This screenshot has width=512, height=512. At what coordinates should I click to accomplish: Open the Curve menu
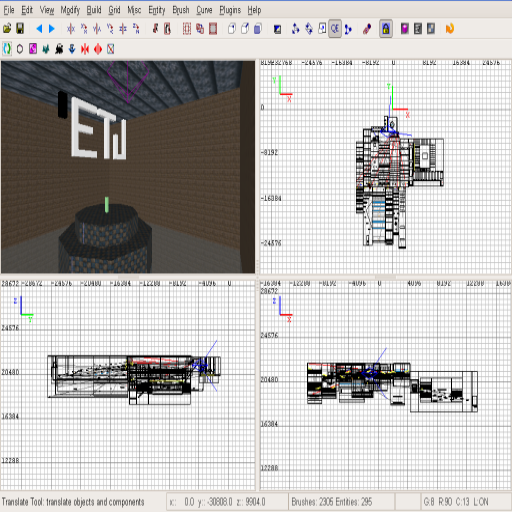[x=204, y=10]
